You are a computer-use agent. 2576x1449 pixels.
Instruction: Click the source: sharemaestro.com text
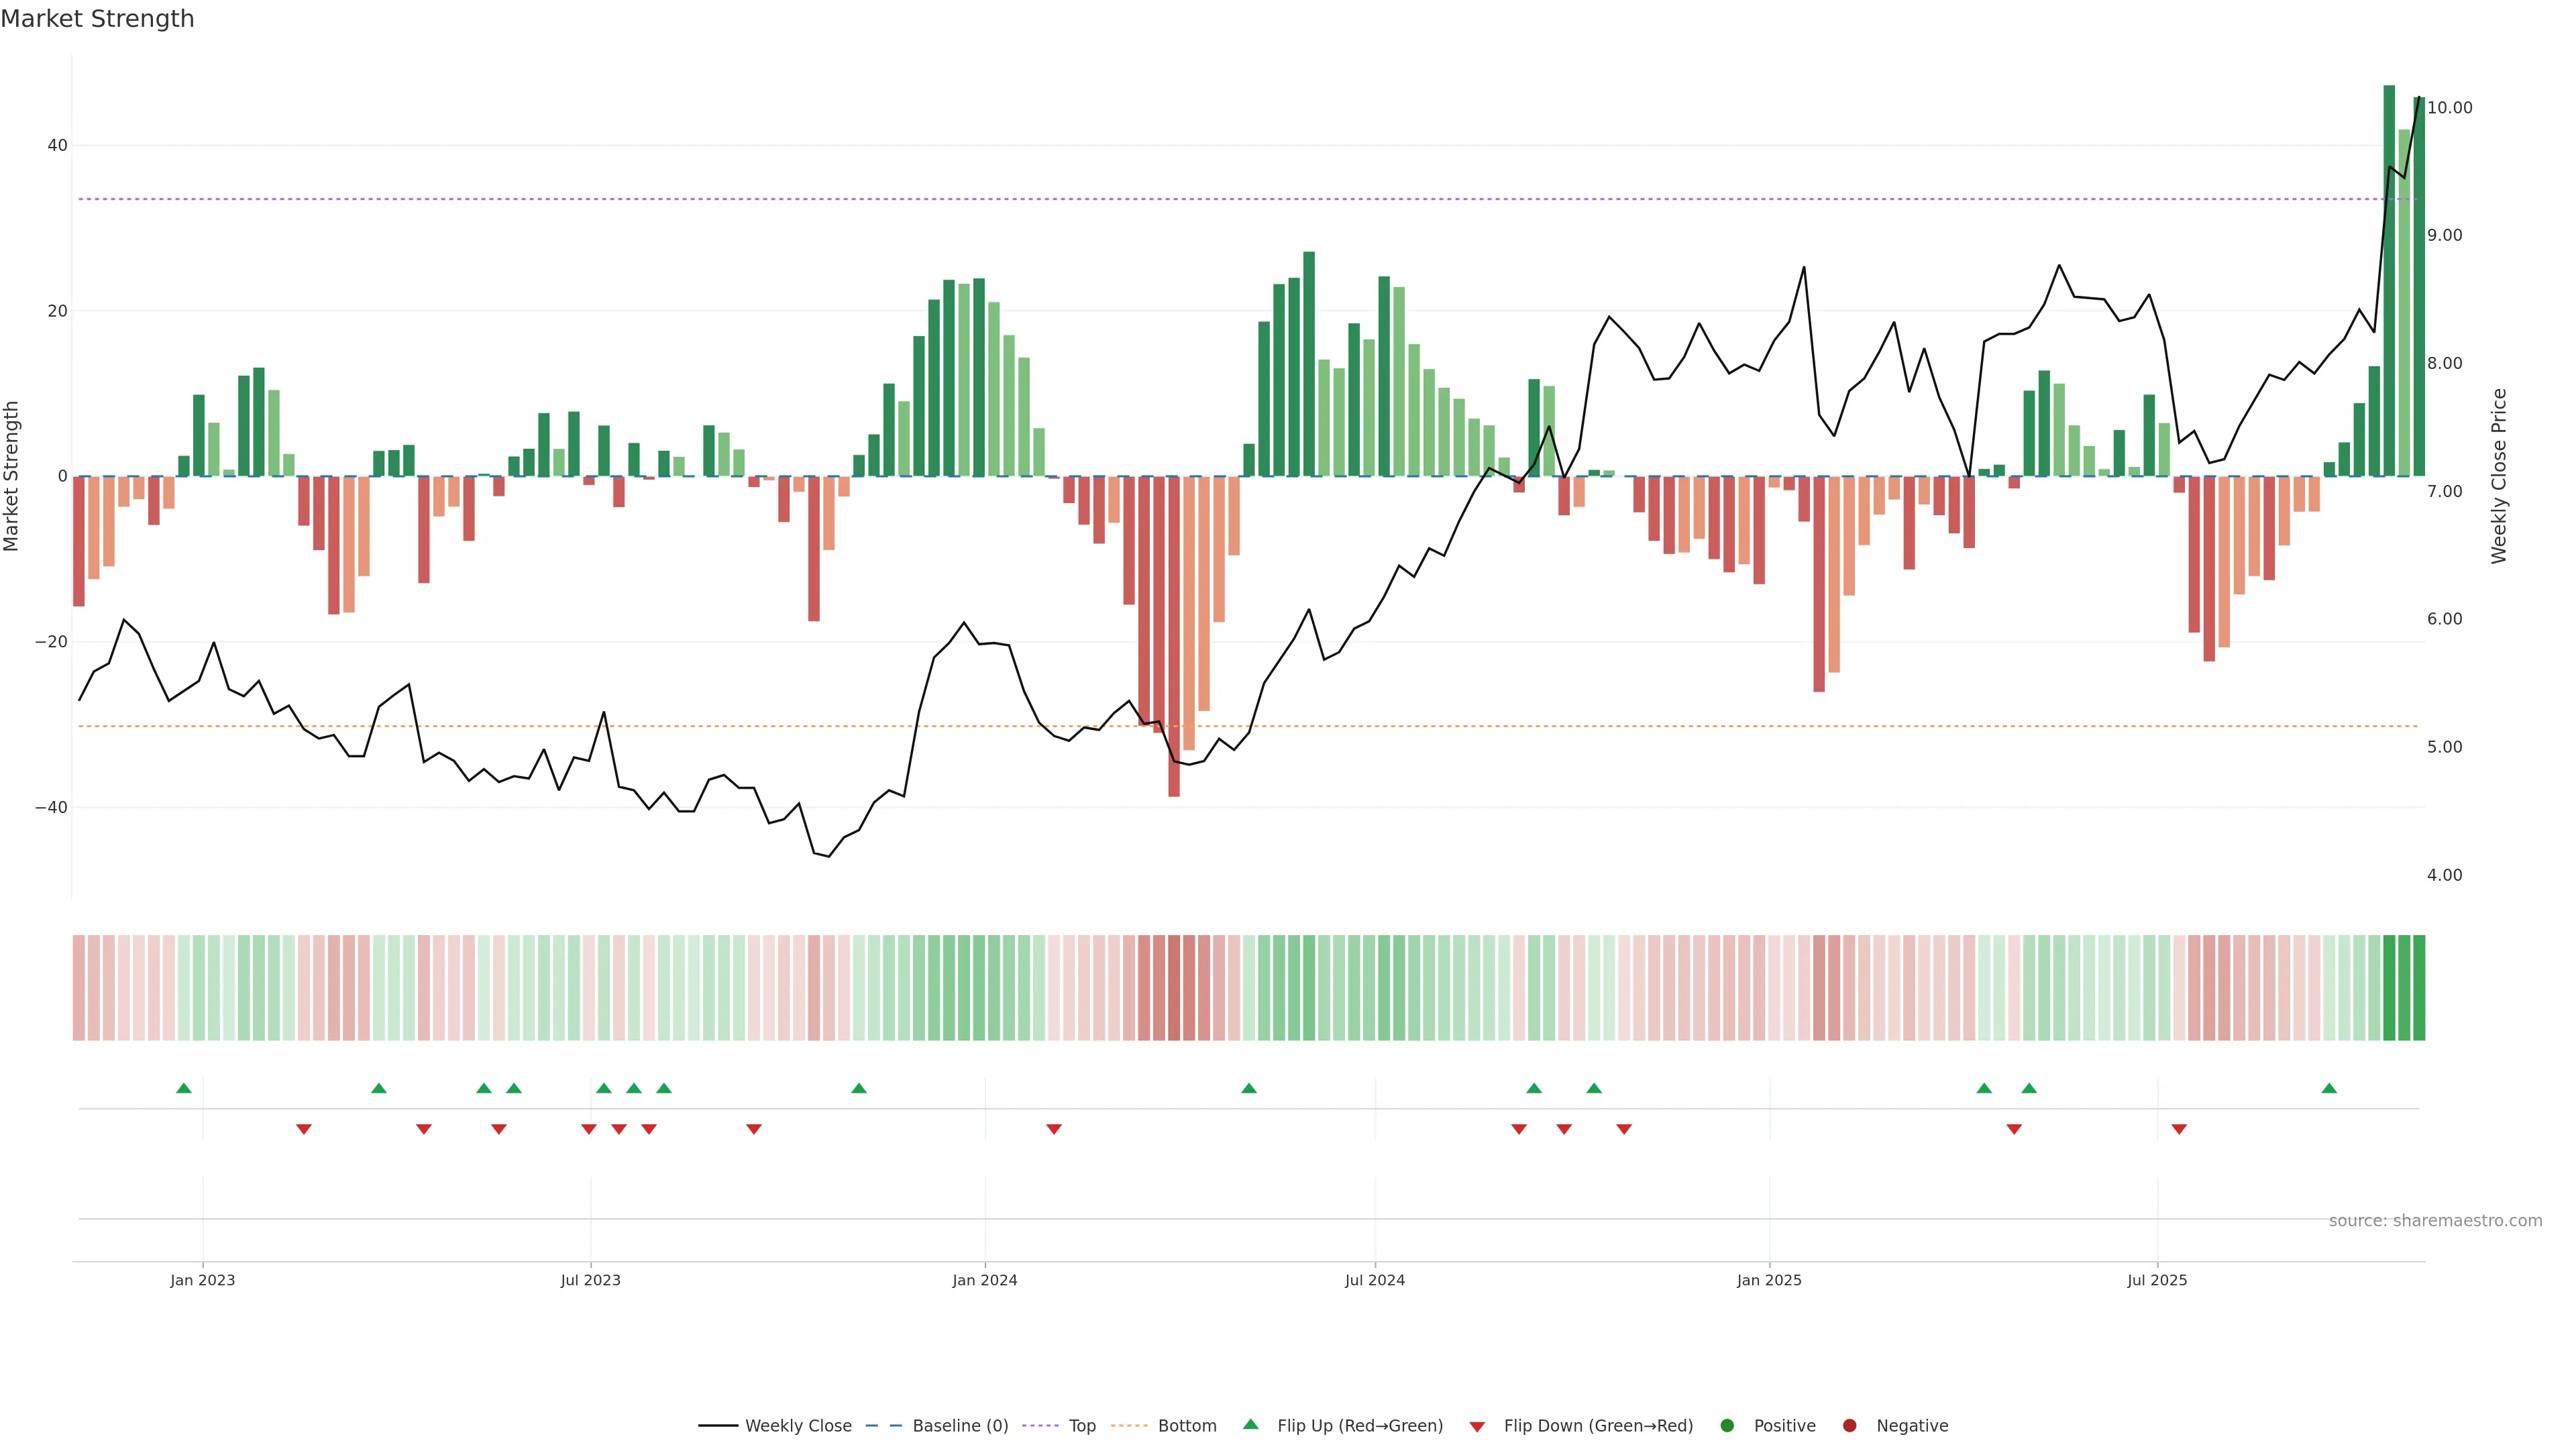[x=2435, y=1220]
